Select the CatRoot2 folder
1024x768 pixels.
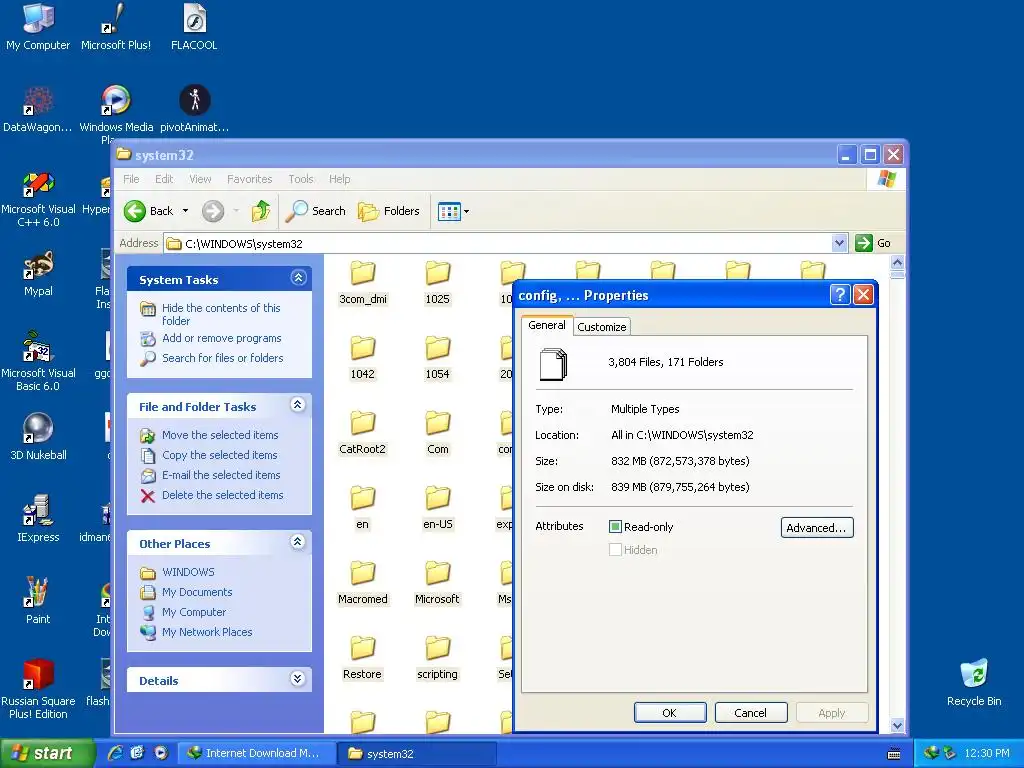[x=362, y=432]
